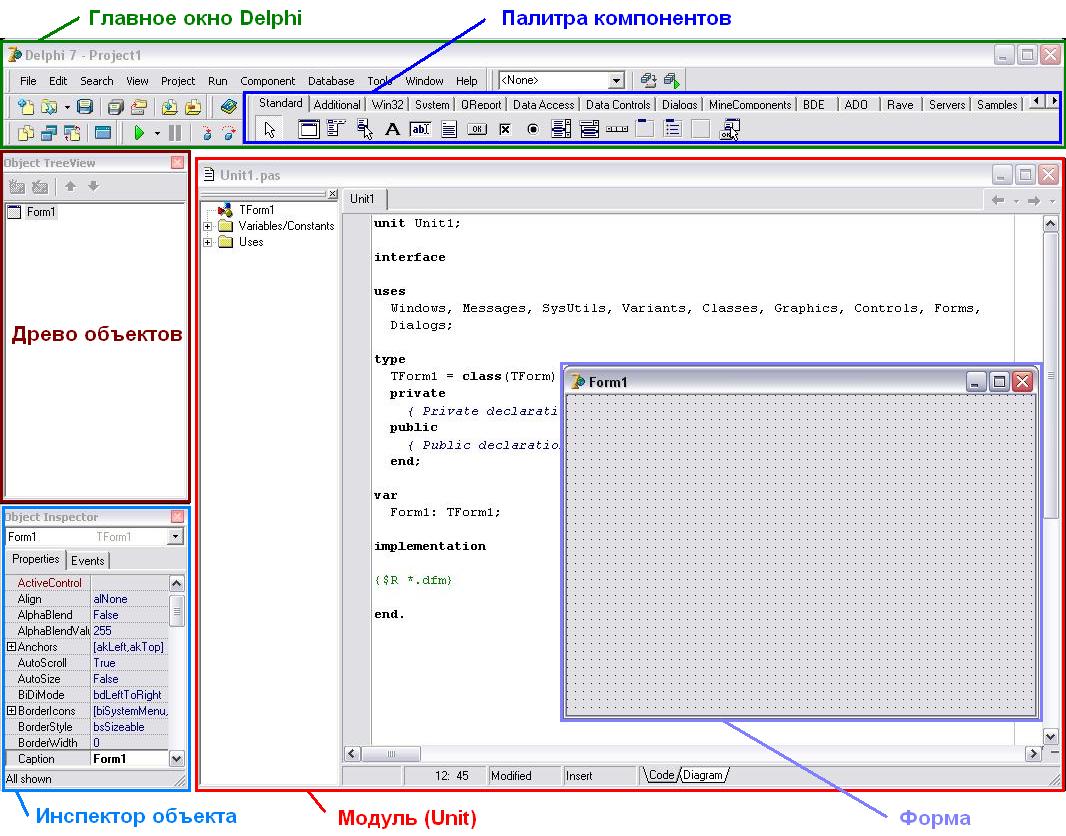Click the Step Over debug icon
The width and height of the screenshot is (1066, 836).
point(228,133)
